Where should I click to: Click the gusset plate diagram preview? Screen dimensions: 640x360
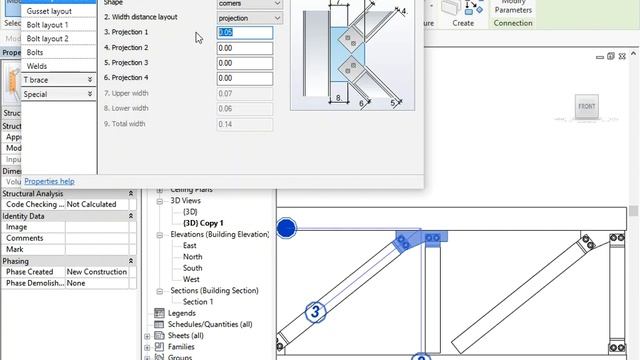pos(352,55)
